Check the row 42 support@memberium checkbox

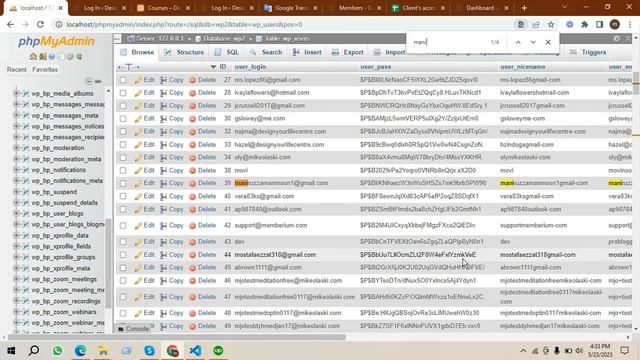123,225
